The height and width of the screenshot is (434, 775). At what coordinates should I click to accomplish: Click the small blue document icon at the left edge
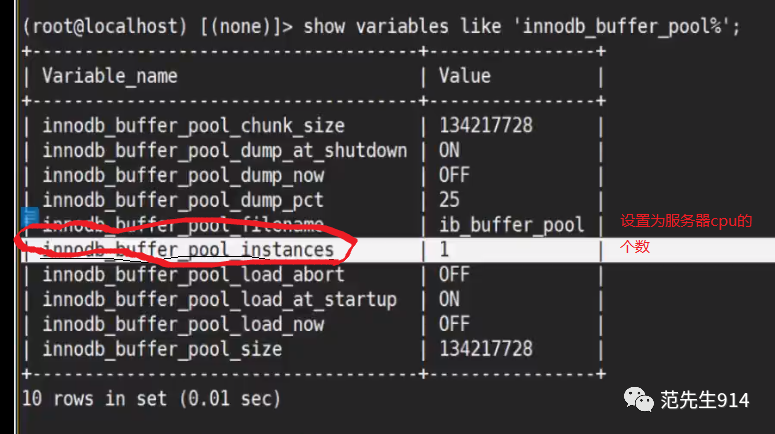click(30, 217)
